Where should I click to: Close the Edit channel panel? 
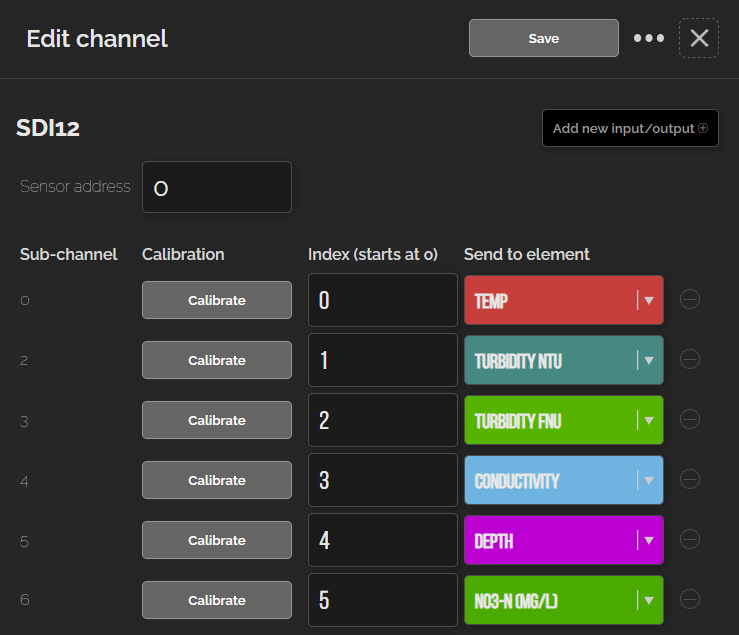tap(699, 38)
